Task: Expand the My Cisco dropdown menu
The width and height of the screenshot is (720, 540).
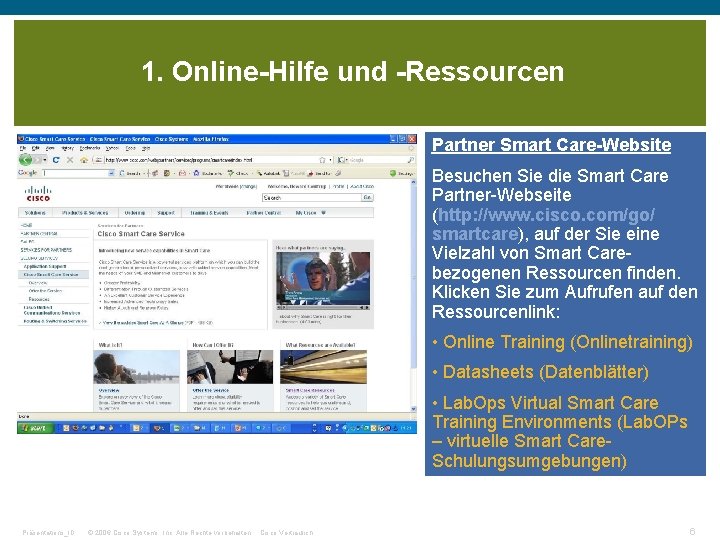Action: click(x=323, y=213)
